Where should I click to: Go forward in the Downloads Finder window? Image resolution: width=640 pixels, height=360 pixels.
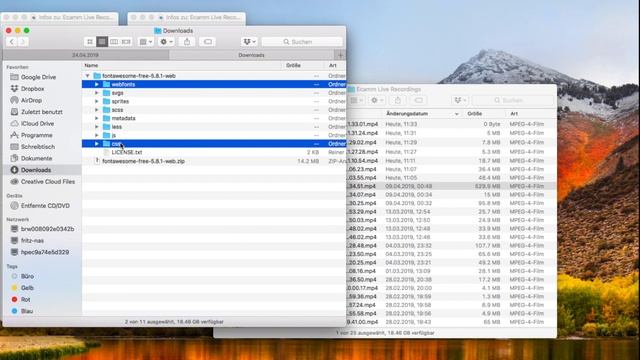[x=23, y=42]
